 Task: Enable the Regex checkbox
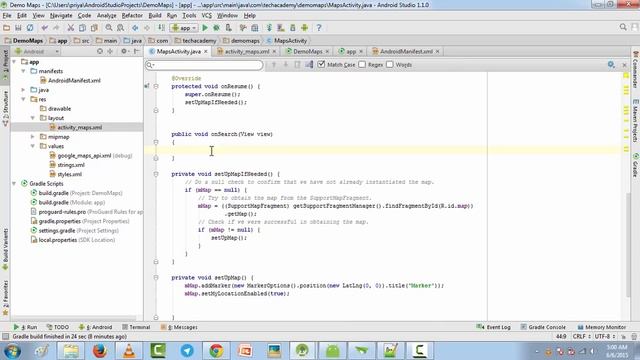pyautogui.click(x=362, y=64)
